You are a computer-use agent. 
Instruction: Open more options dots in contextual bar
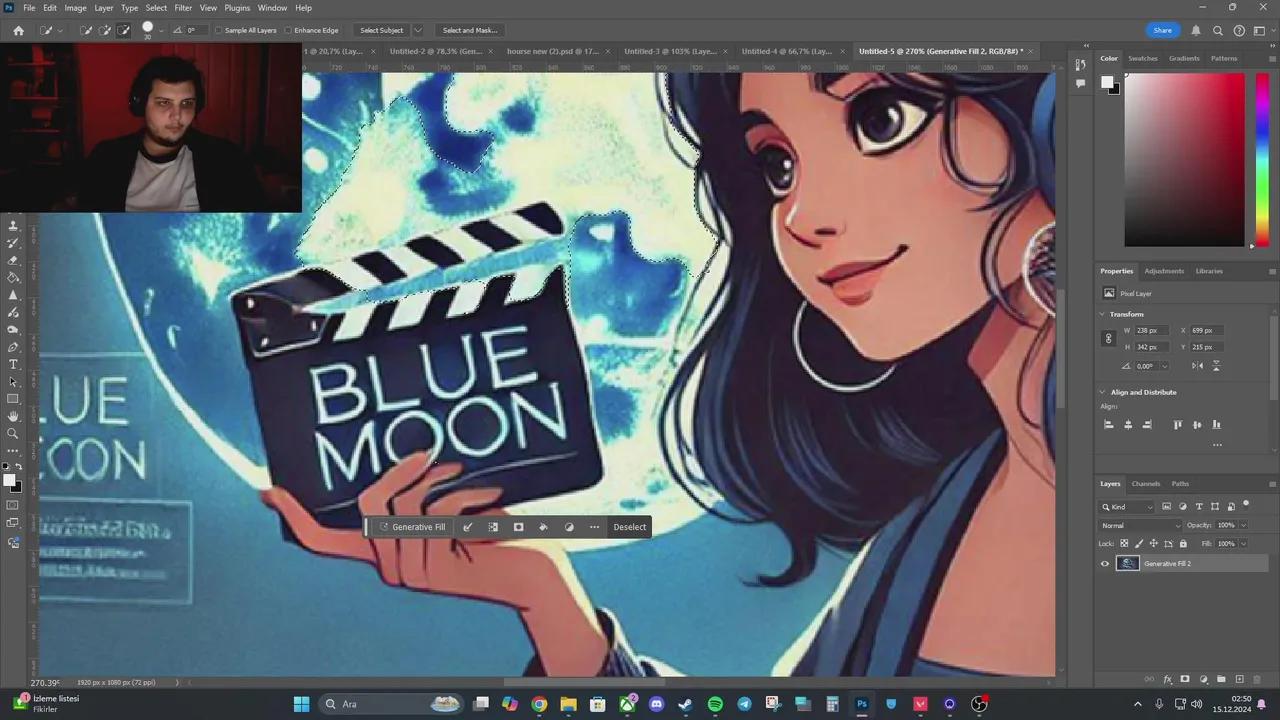594,527
